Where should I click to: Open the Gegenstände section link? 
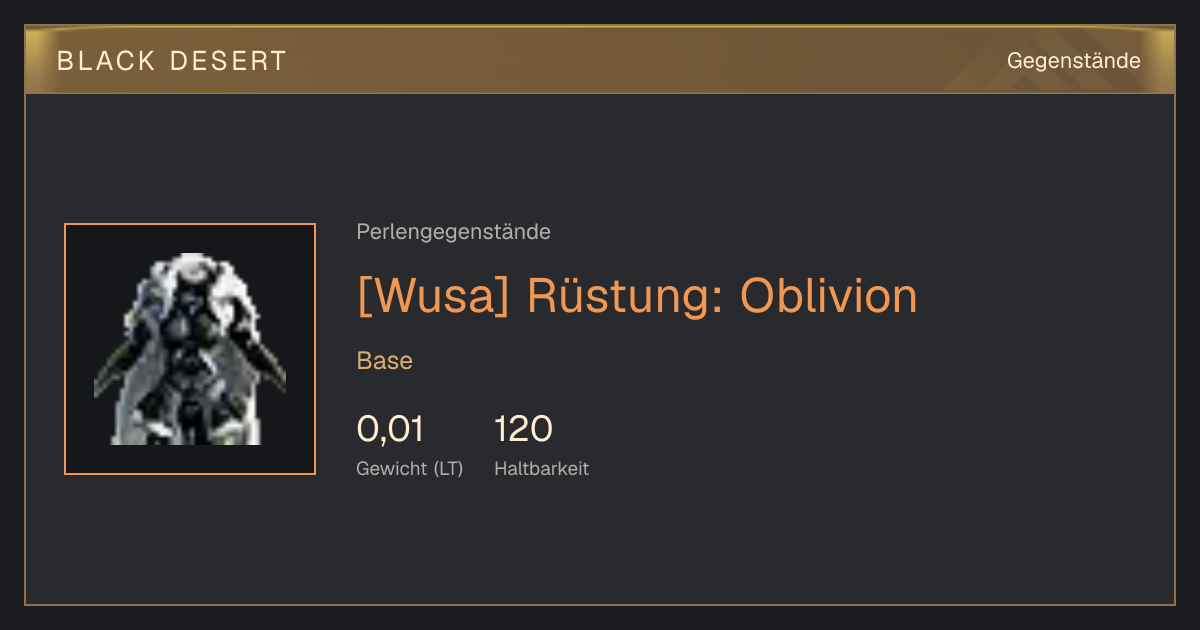(x=1073, y=61)
